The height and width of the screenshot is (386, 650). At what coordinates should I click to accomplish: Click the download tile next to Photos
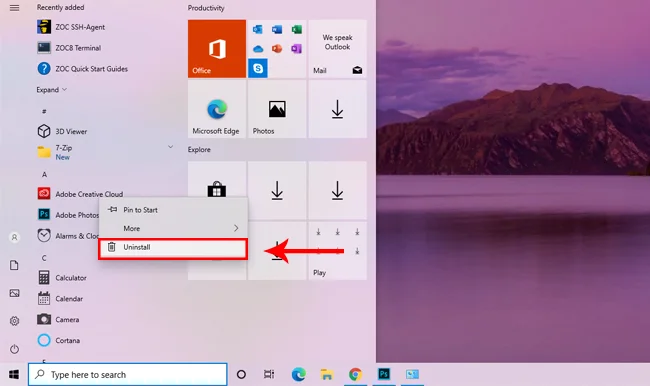(x=337, y=109)
